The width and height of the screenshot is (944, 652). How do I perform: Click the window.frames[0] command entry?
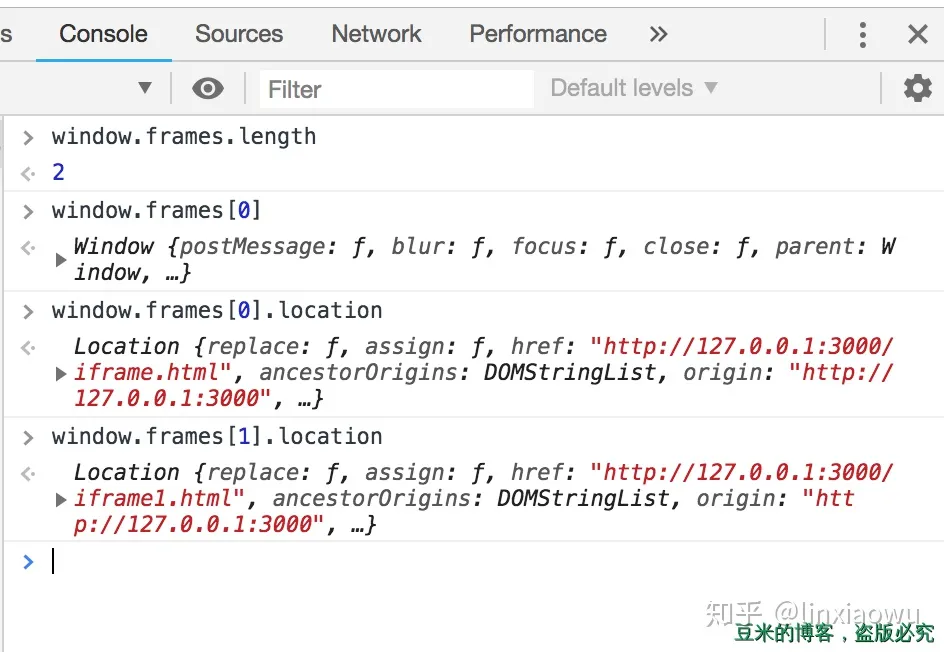point(156,211)
